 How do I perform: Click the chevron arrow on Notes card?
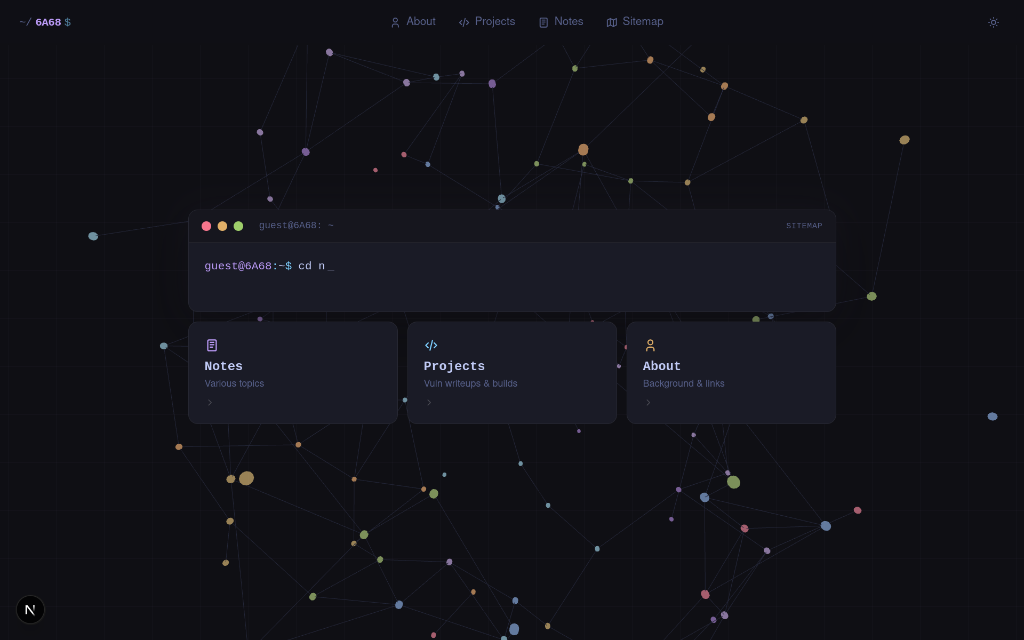pyautogui.click(x=210, y=402)
